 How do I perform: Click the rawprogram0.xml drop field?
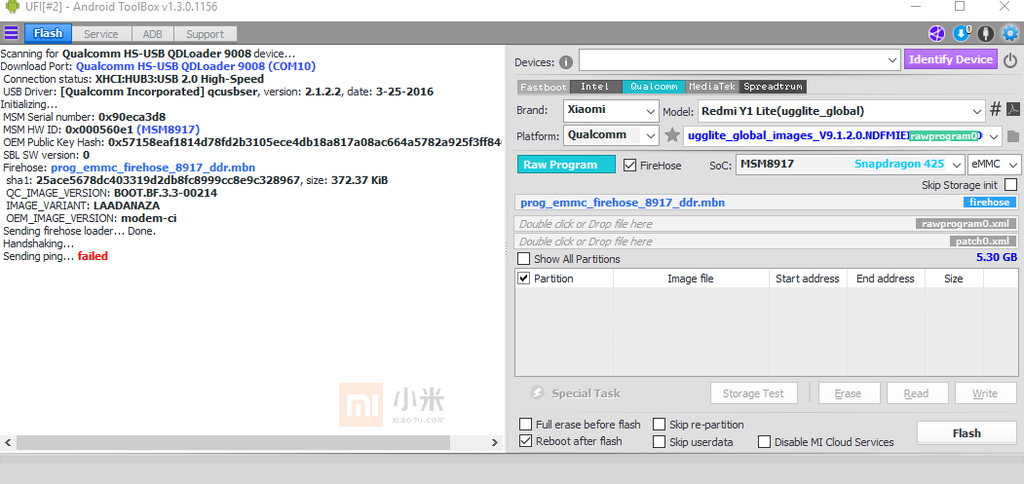766,224
